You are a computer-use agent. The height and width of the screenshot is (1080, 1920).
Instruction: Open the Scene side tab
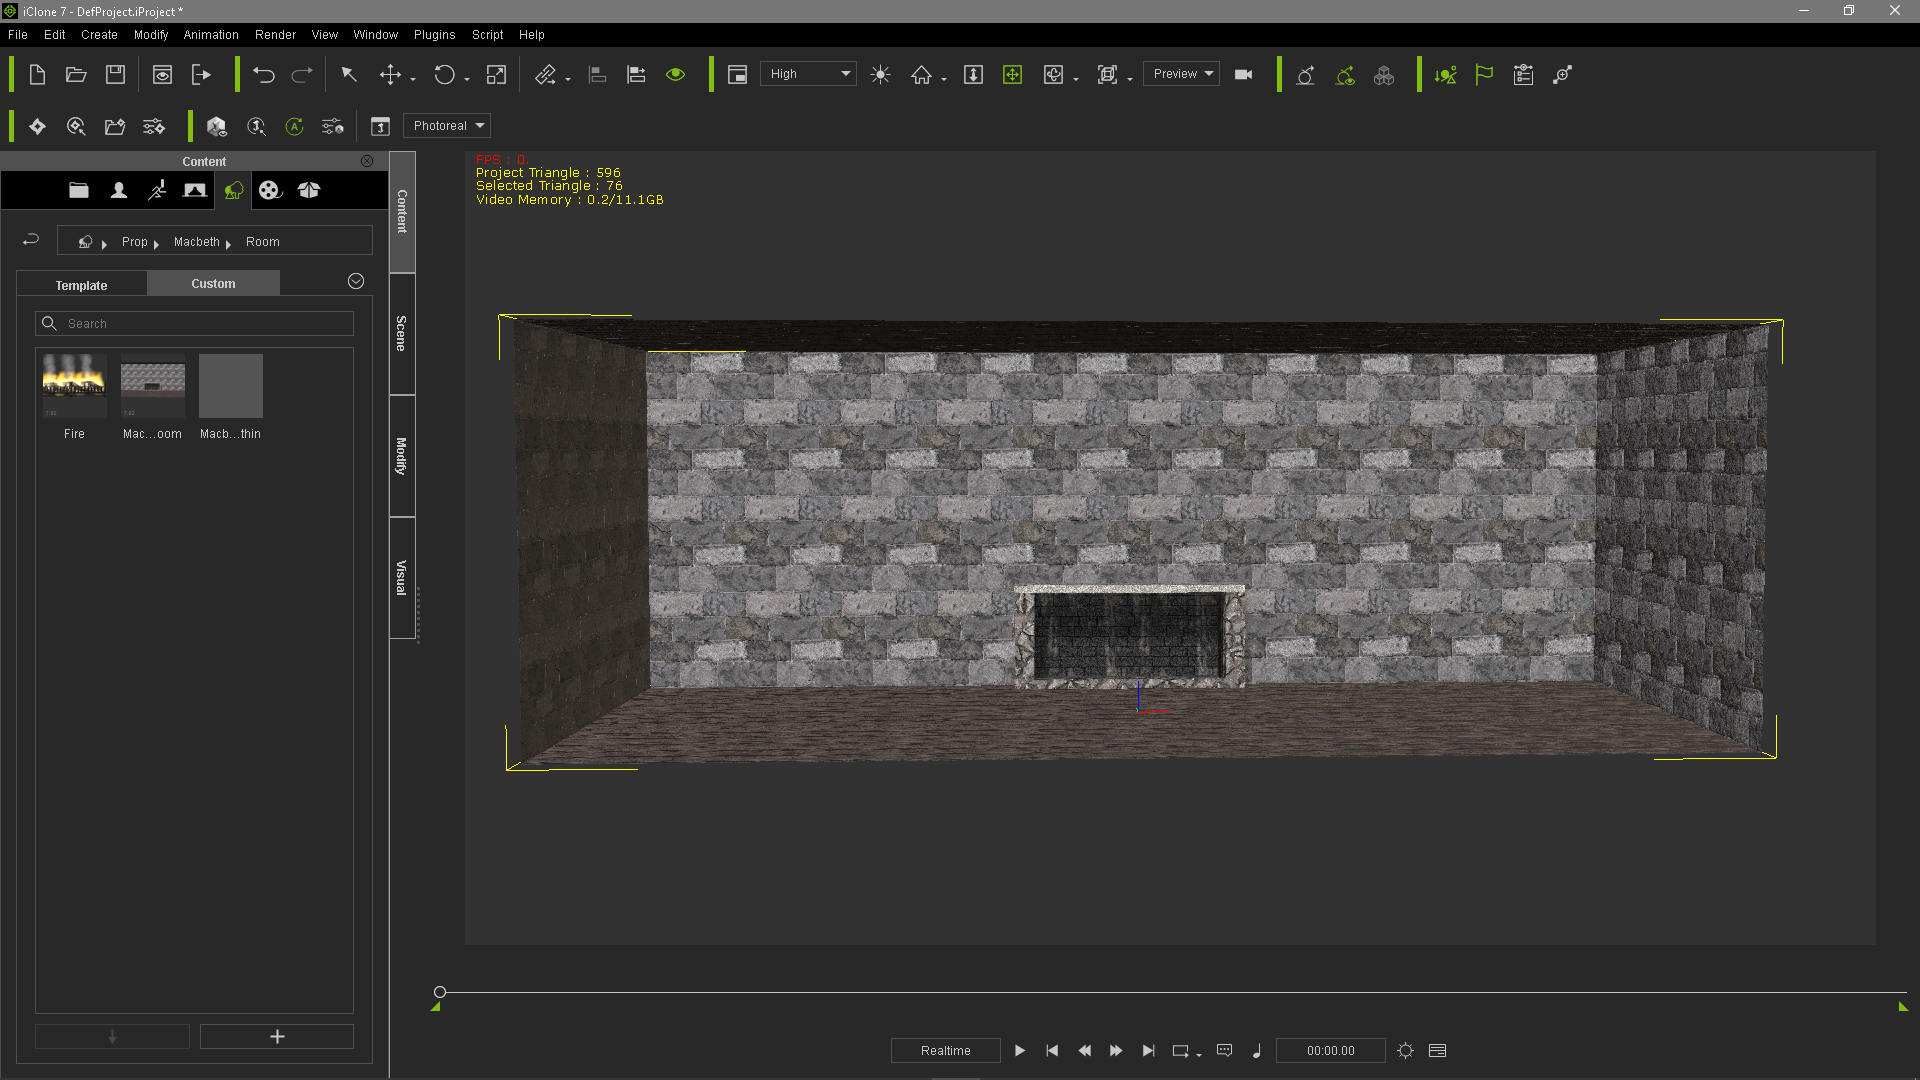(x=402, y=334)
